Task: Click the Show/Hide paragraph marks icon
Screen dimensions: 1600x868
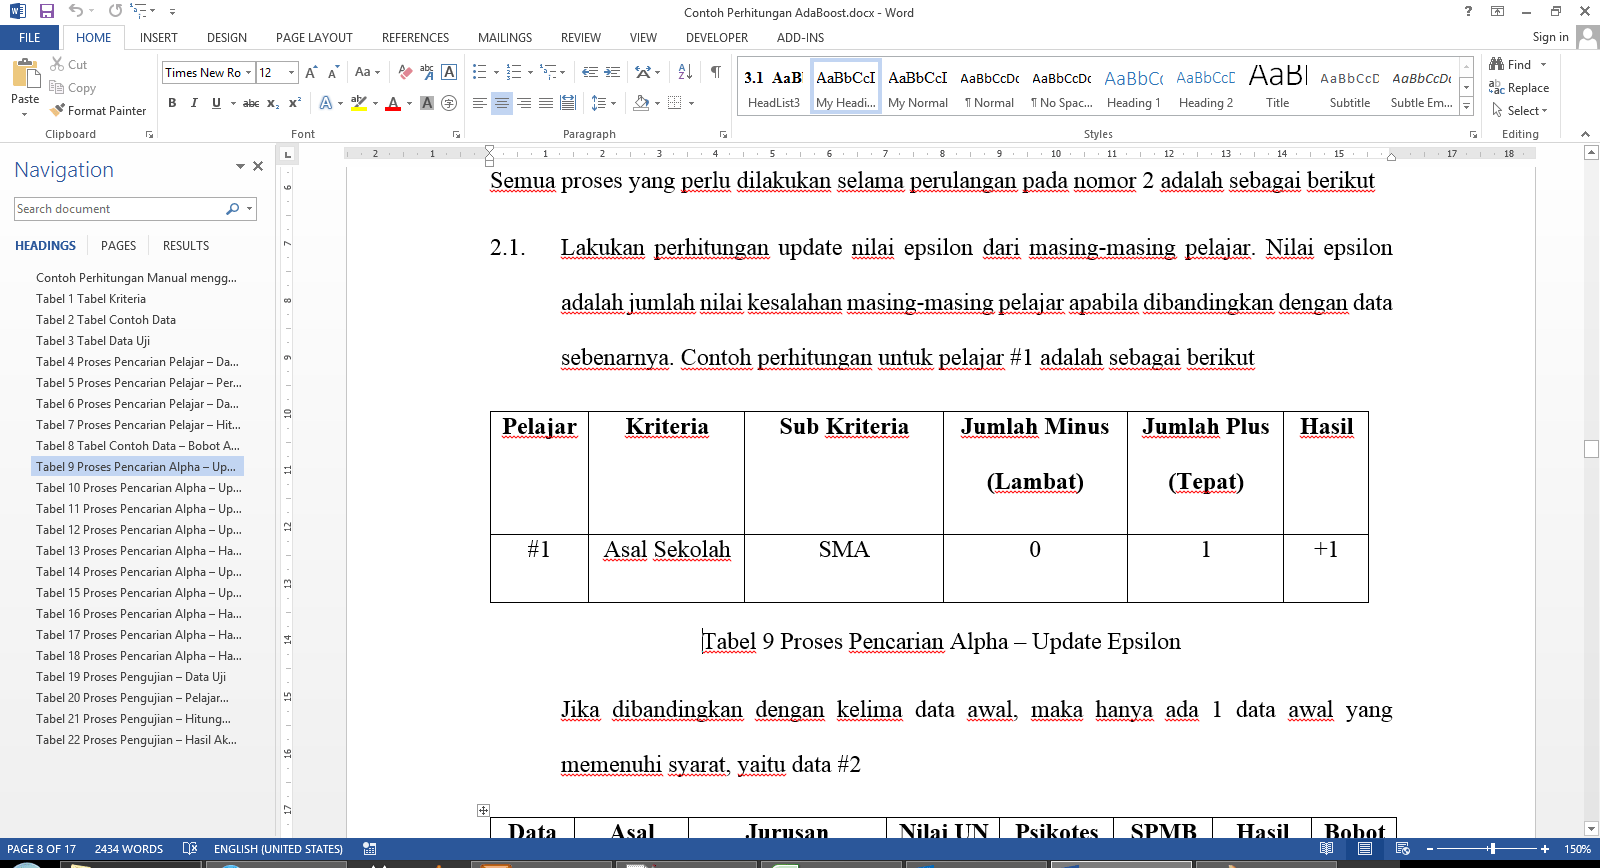Action: 716,72
